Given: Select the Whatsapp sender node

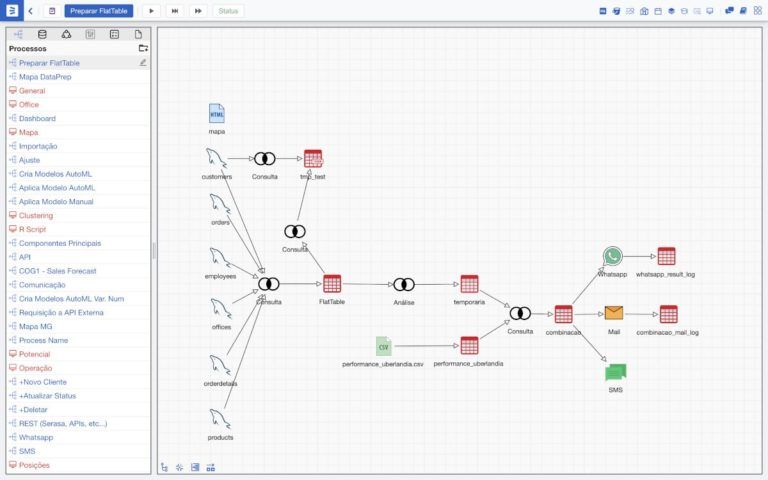Looking at the screenshot, I should [612, 256].
